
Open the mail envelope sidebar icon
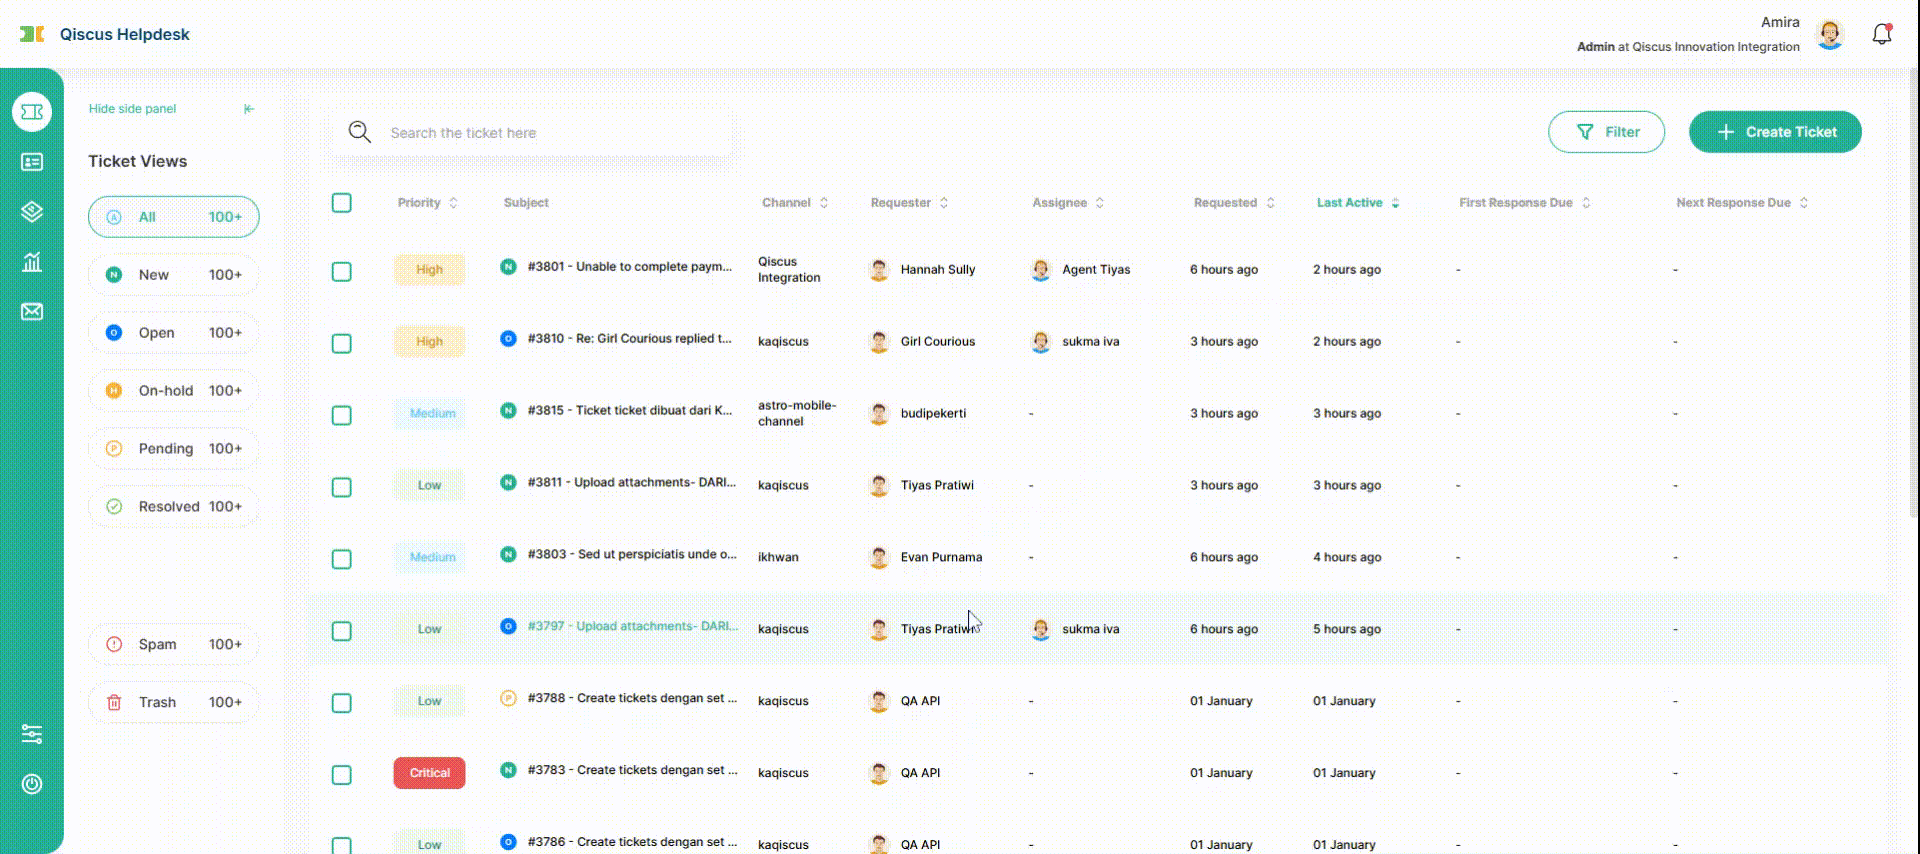pos(32,312)
